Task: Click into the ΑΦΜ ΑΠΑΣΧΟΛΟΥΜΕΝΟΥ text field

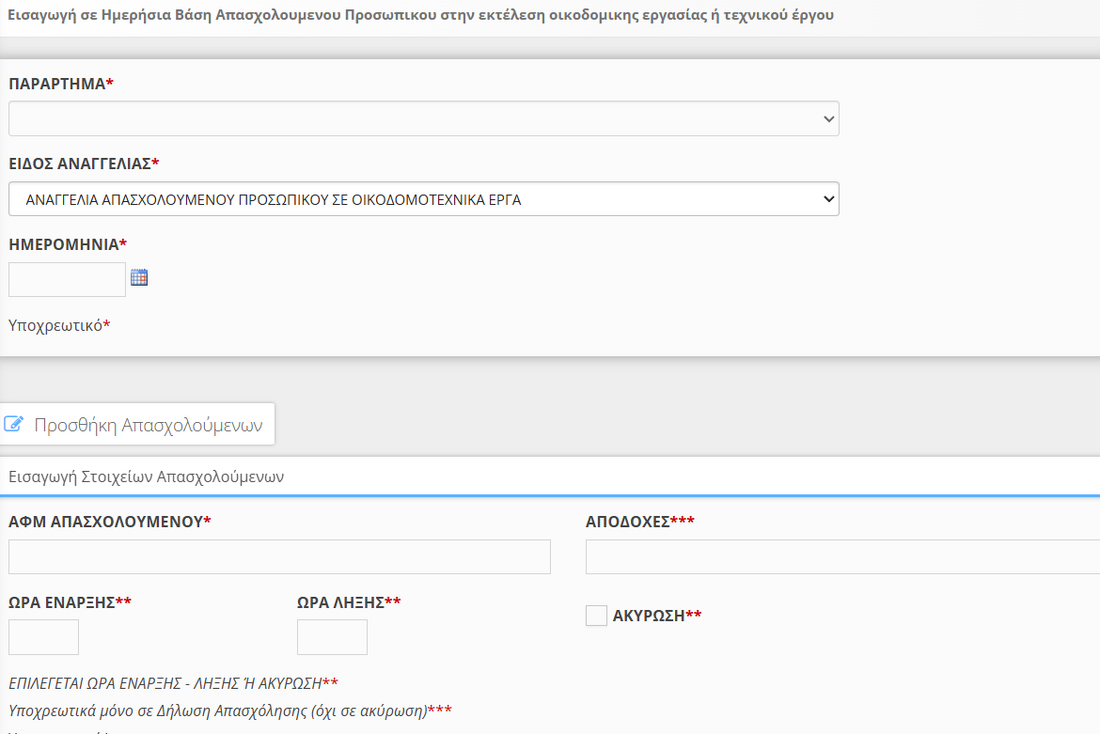Action: (279, 557)
